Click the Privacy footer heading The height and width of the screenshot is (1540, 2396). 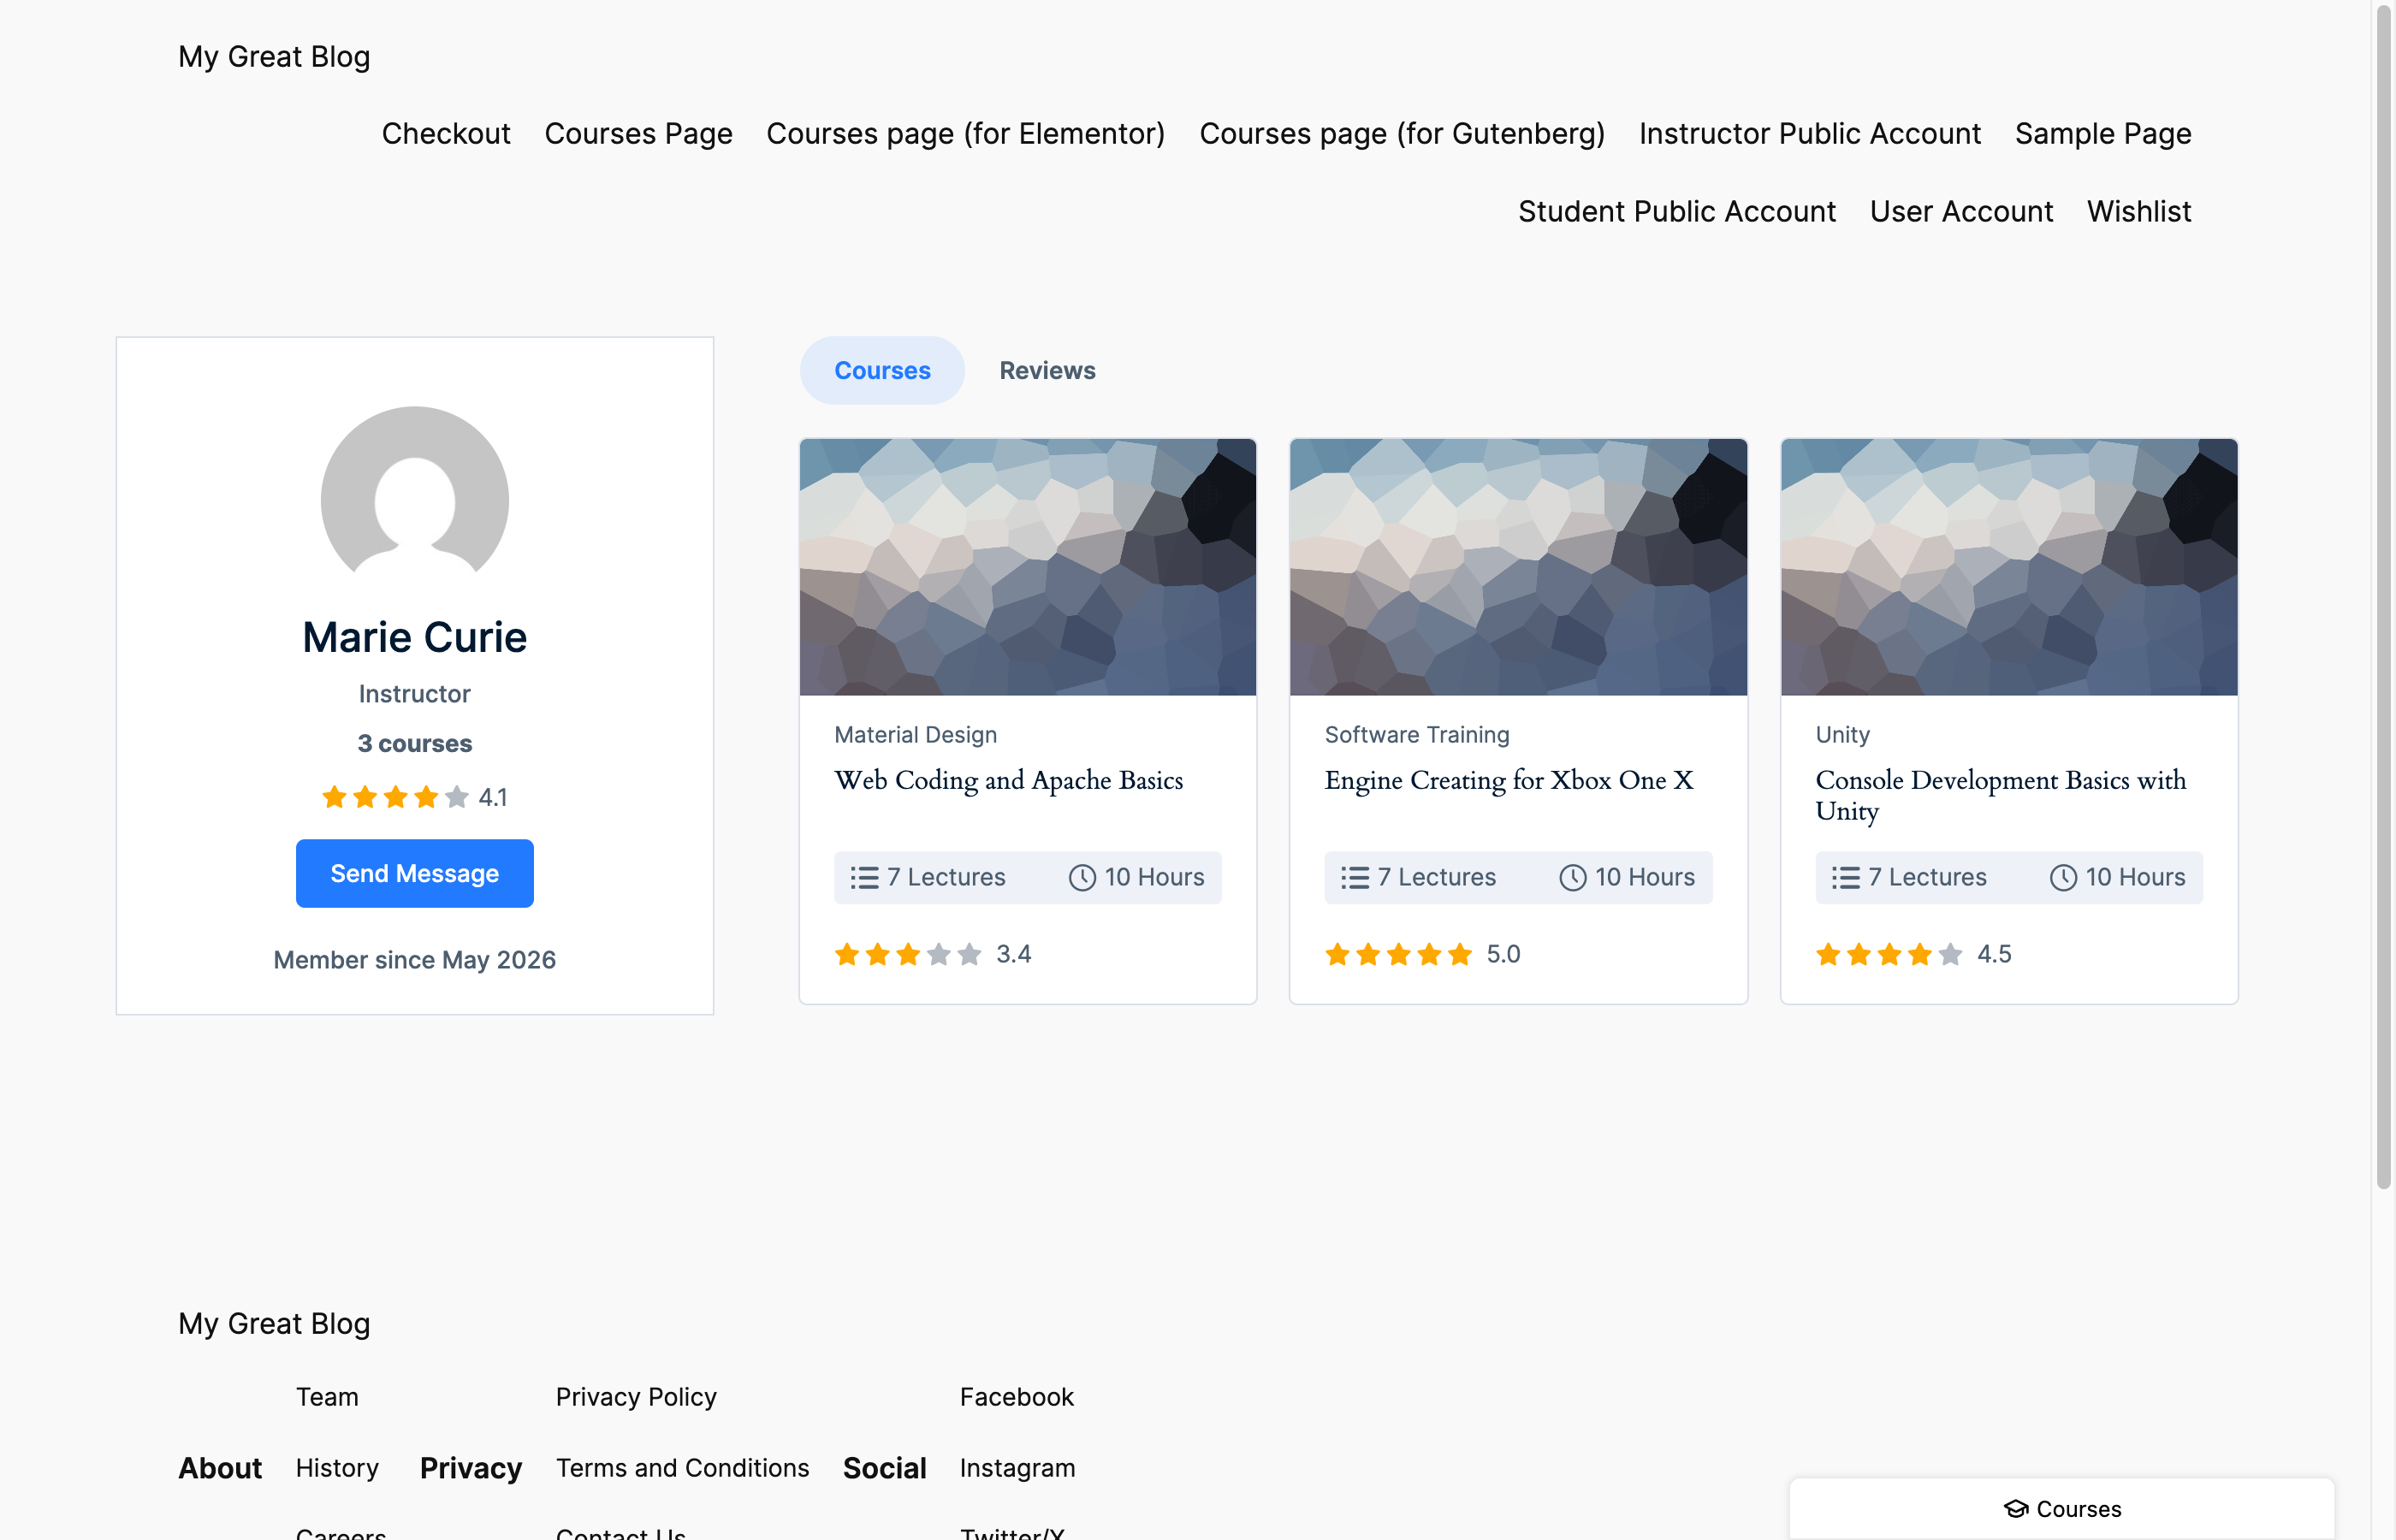click(471, 1468)
